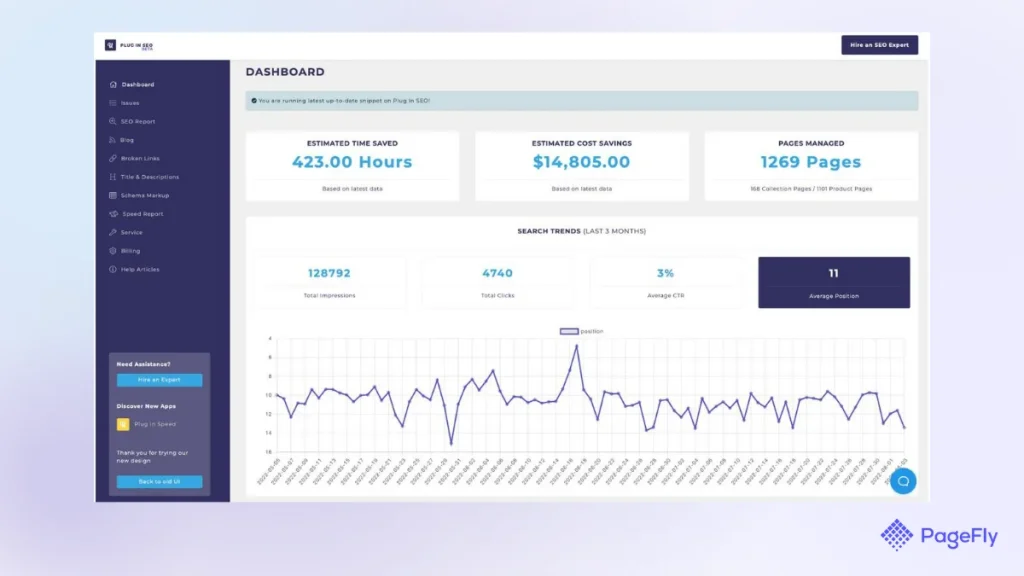Image resolution: width=1024 pixels, height=576 pixels.
Task: Click the Discover New Apps label
Action: (146, 406)
